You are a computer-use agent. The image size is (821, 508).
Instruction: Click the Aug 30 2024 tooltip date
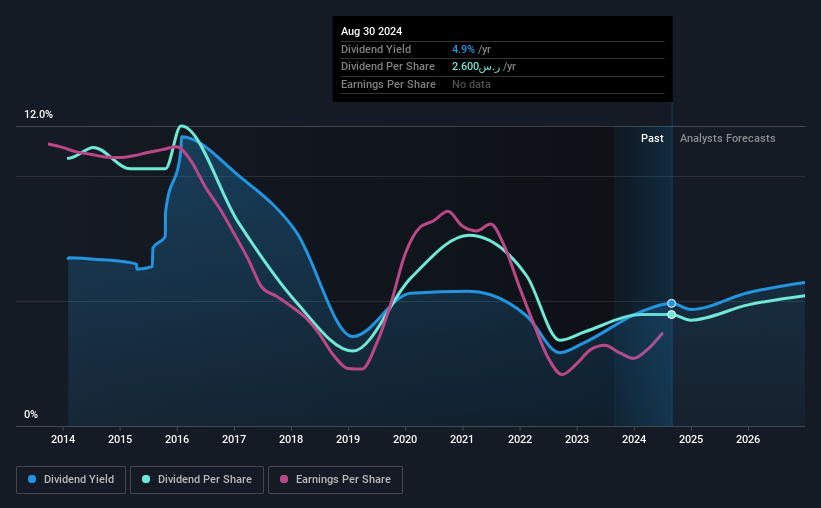(371, 31)
